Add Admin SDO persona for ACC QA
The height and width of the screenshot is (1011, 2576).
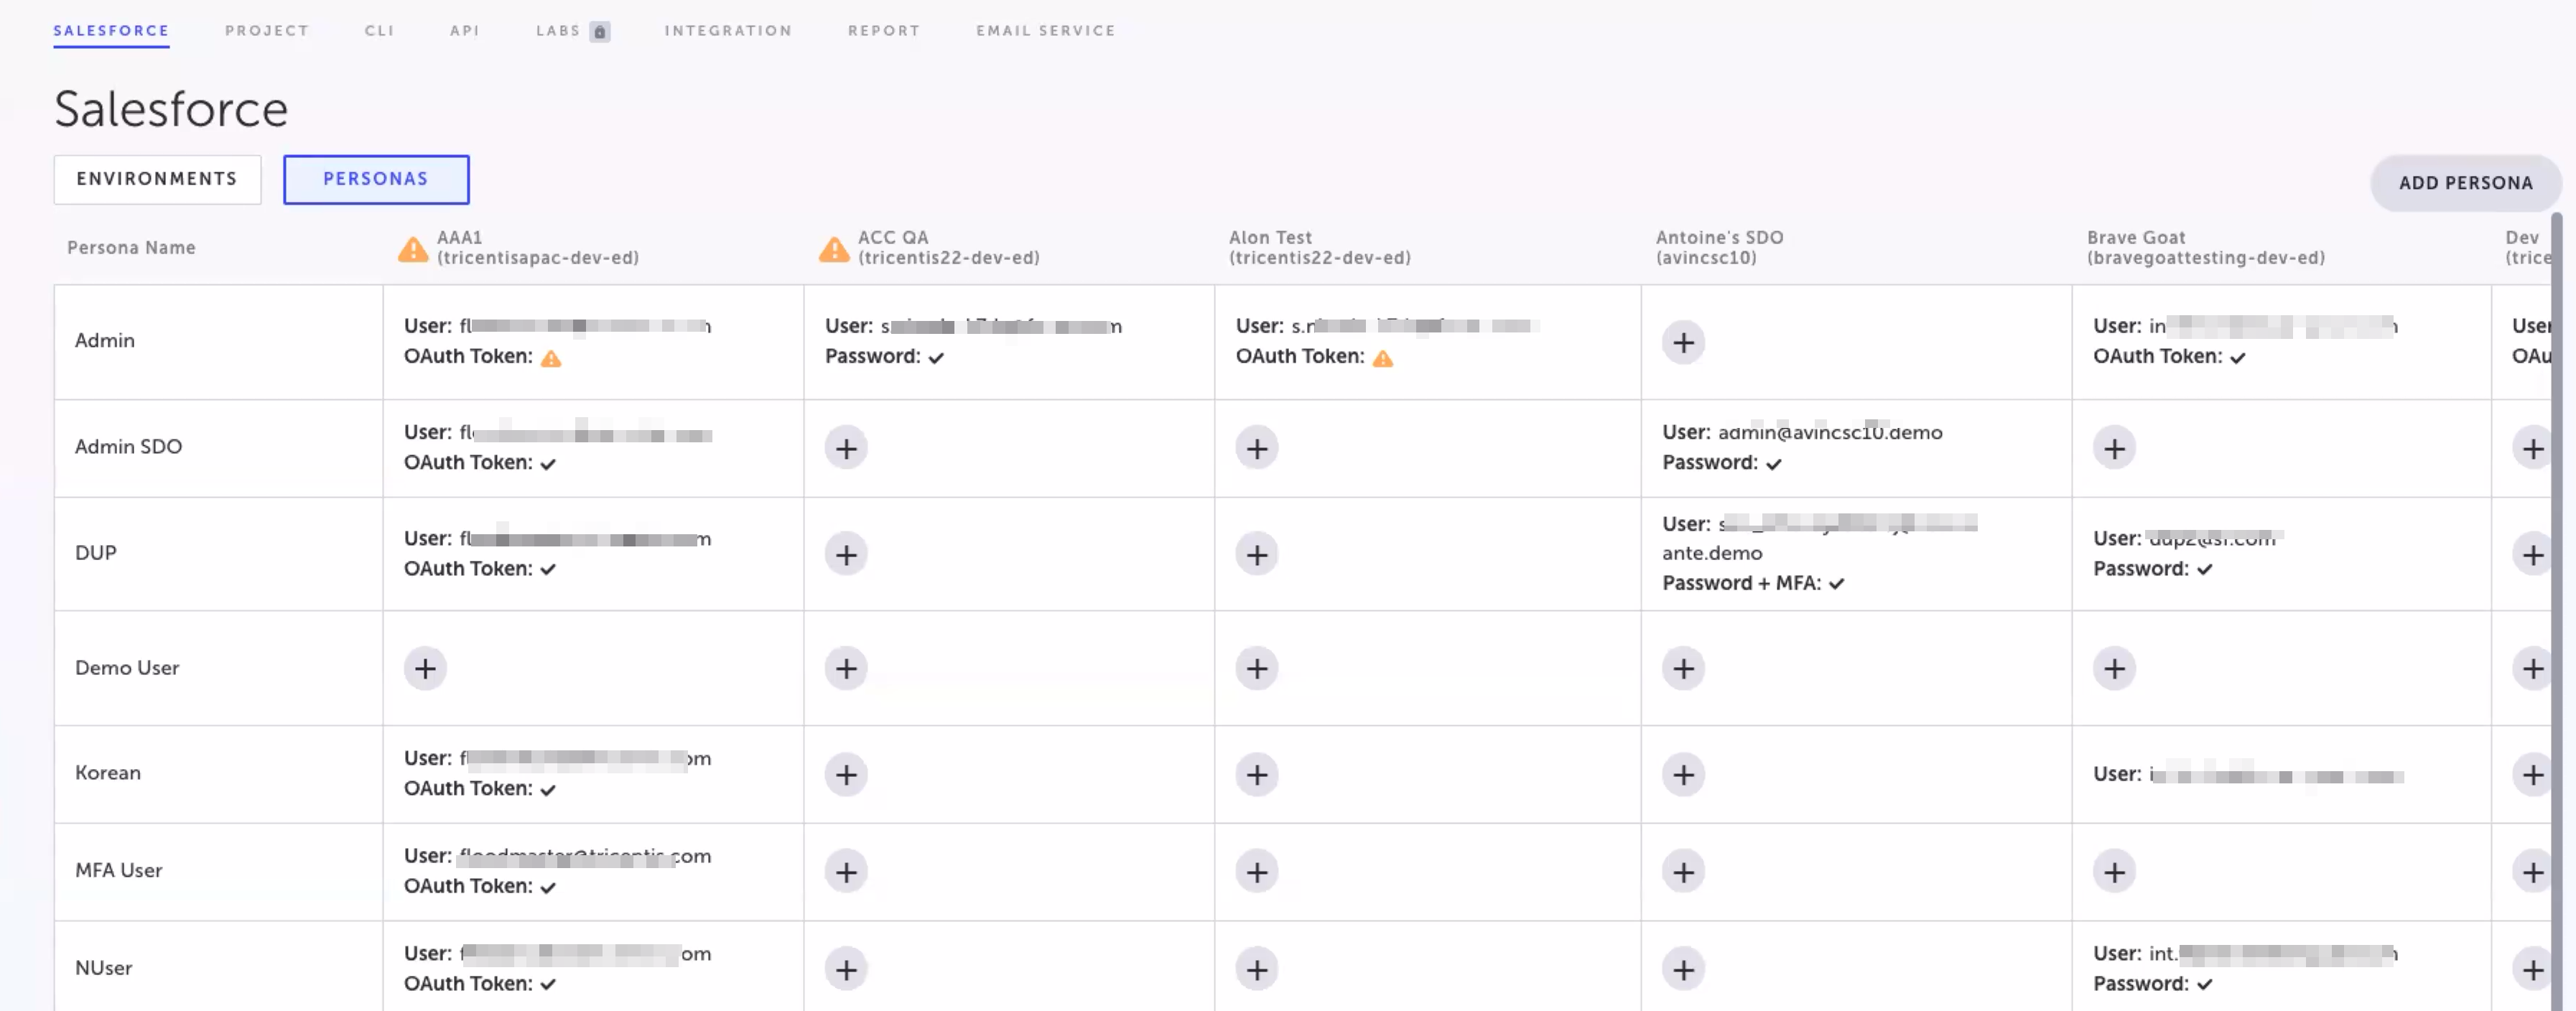tap(846, 448)
